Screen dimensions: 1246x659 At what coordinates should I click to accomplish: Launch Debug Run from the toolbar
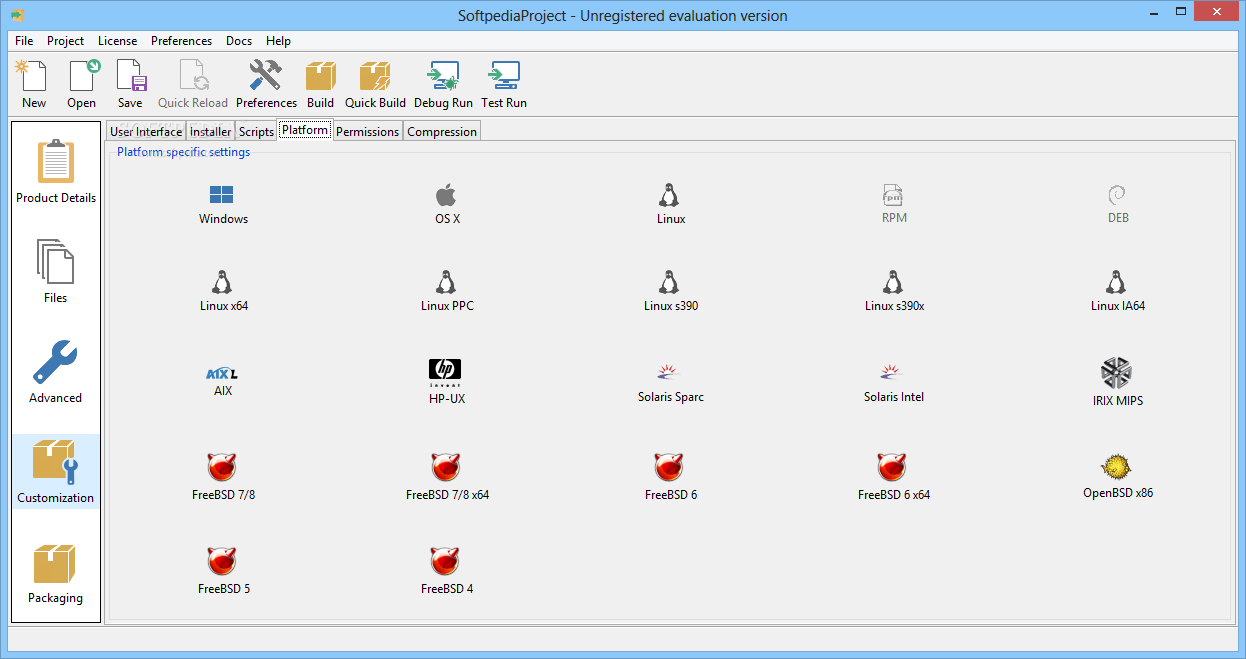(443, 84)
